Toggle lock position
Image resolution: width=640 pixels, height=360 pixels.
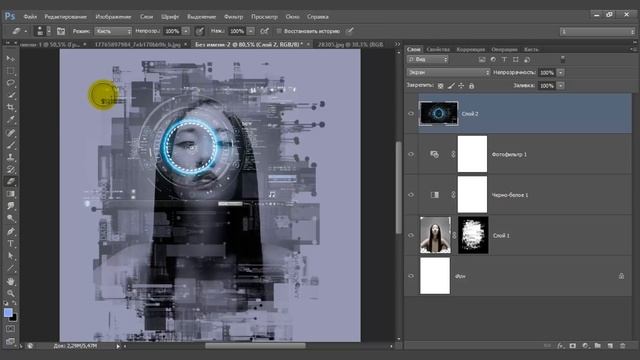pos(461,86)
